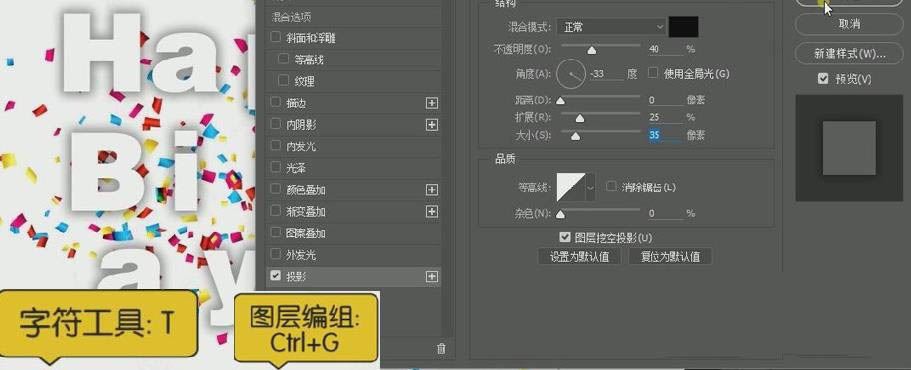Enable the 等高线 sub-option checkbox
911x370 pixels.
pyautogui.click(x=283, y=59)
